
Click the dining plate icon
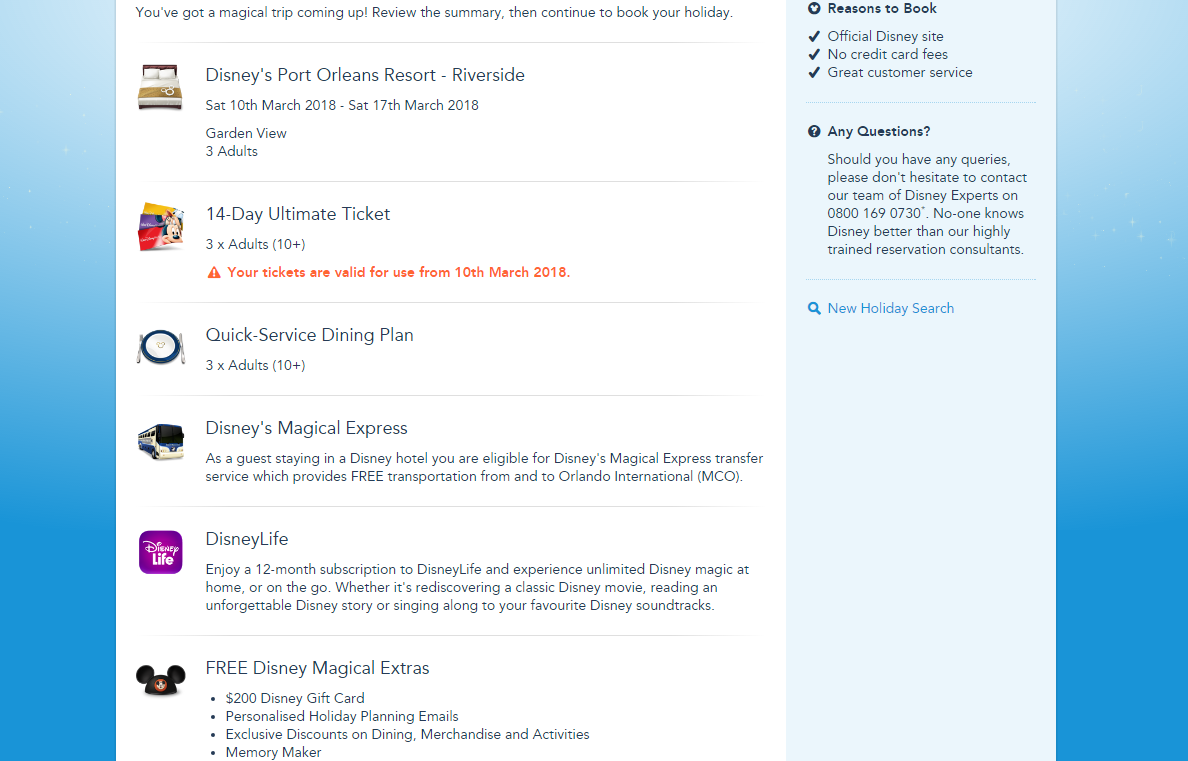[161, 347]
